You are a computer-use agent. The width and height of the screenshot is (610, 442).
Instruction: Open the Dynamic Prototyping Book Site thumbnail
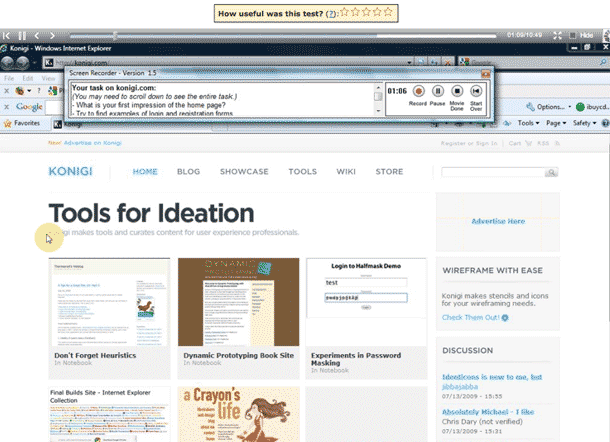(238, 302)
